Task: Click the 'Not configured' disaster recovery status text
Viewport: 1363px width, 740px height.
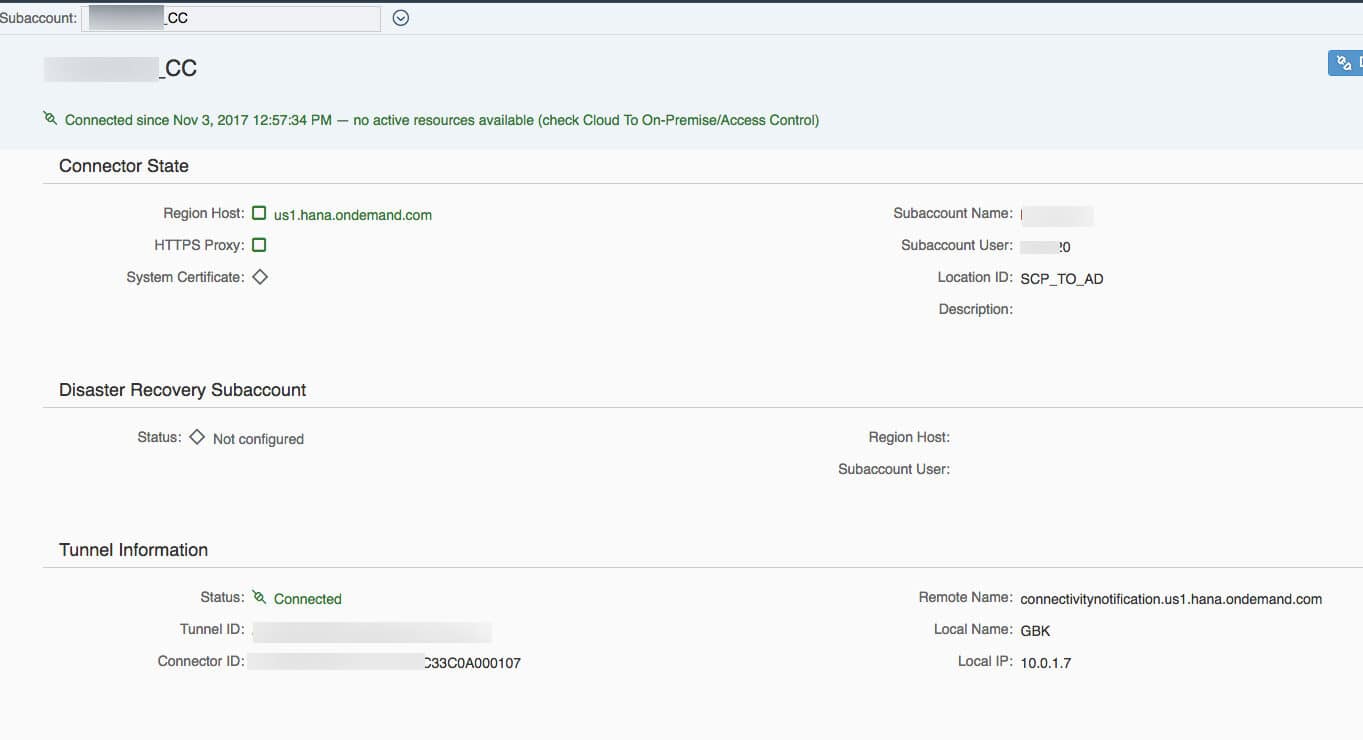Action: click(258, 439)
